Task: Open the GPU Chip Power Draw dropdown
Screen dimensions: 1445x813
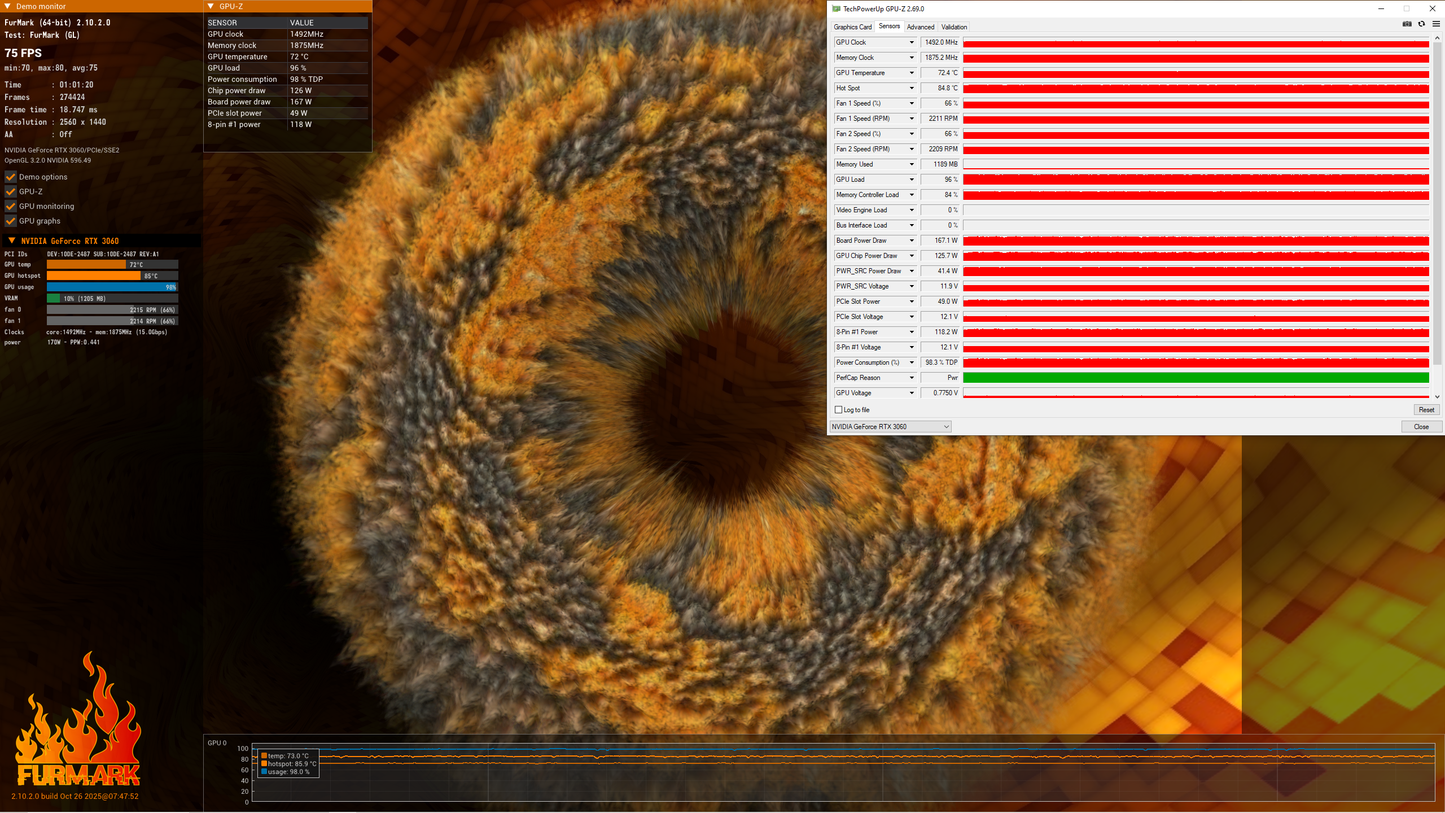Action: pos(912,256)
